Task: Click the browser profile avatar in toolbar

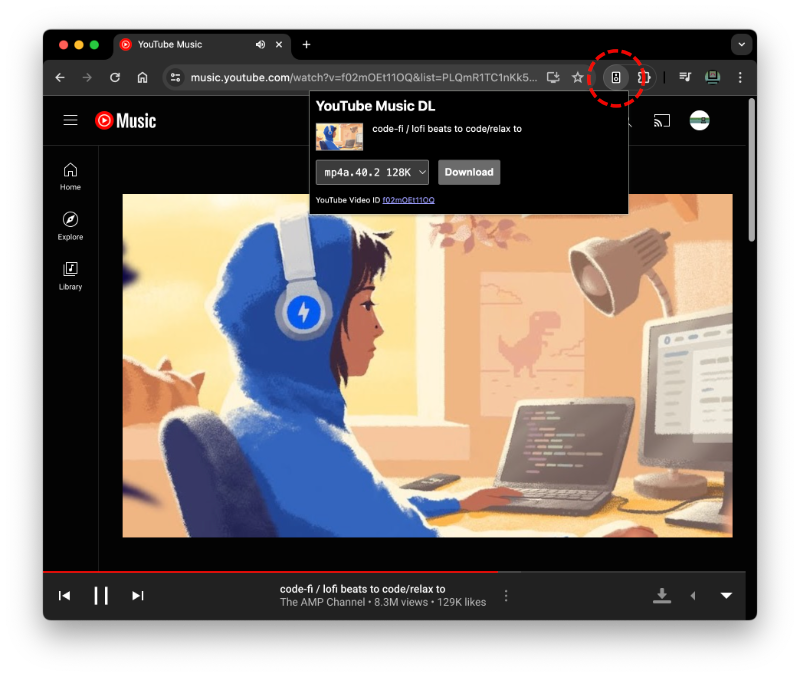Action: point(712,77)
